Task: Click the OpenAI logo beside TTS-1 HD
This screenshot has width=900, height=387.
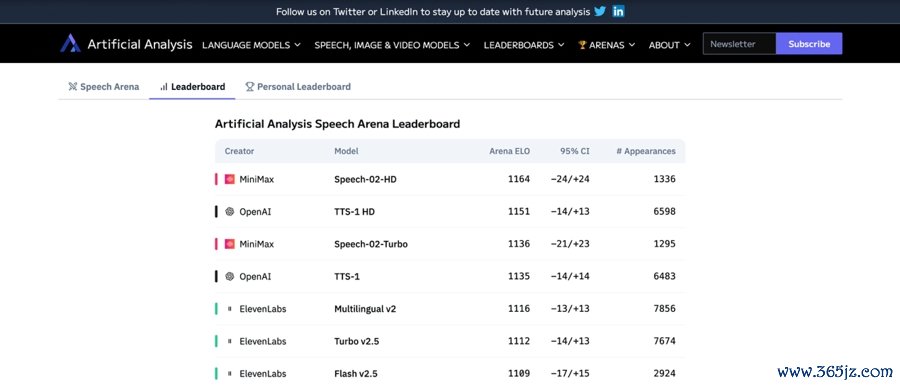Action: tap(230, 211)
